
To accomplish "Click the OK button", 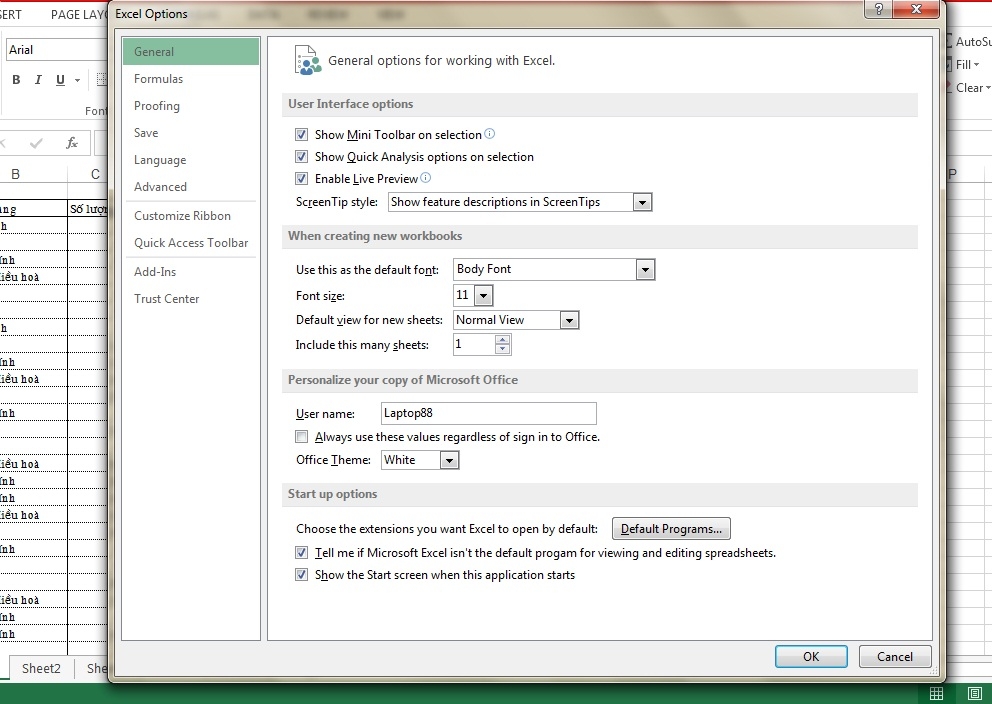I will pos(811,657).
